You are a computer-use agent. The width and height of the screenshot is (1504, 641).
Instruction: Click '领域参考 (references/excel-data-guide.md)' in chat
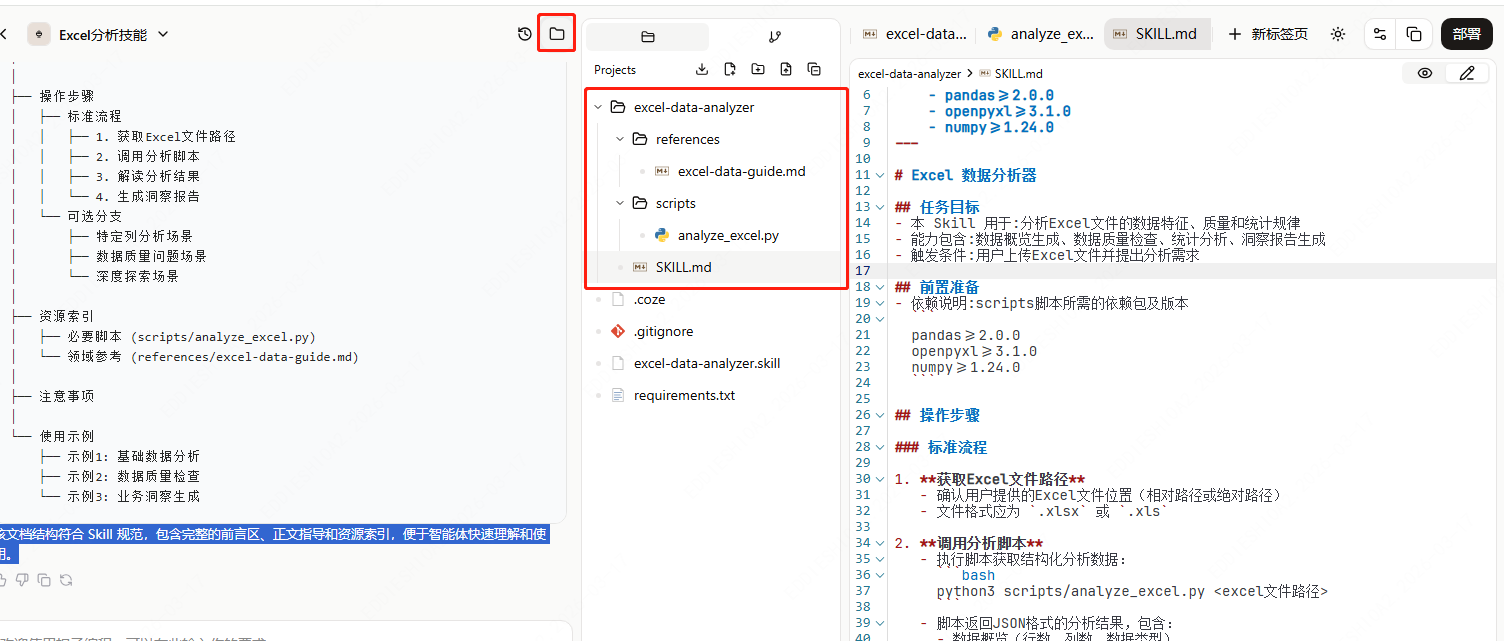(x=212, y=357)
